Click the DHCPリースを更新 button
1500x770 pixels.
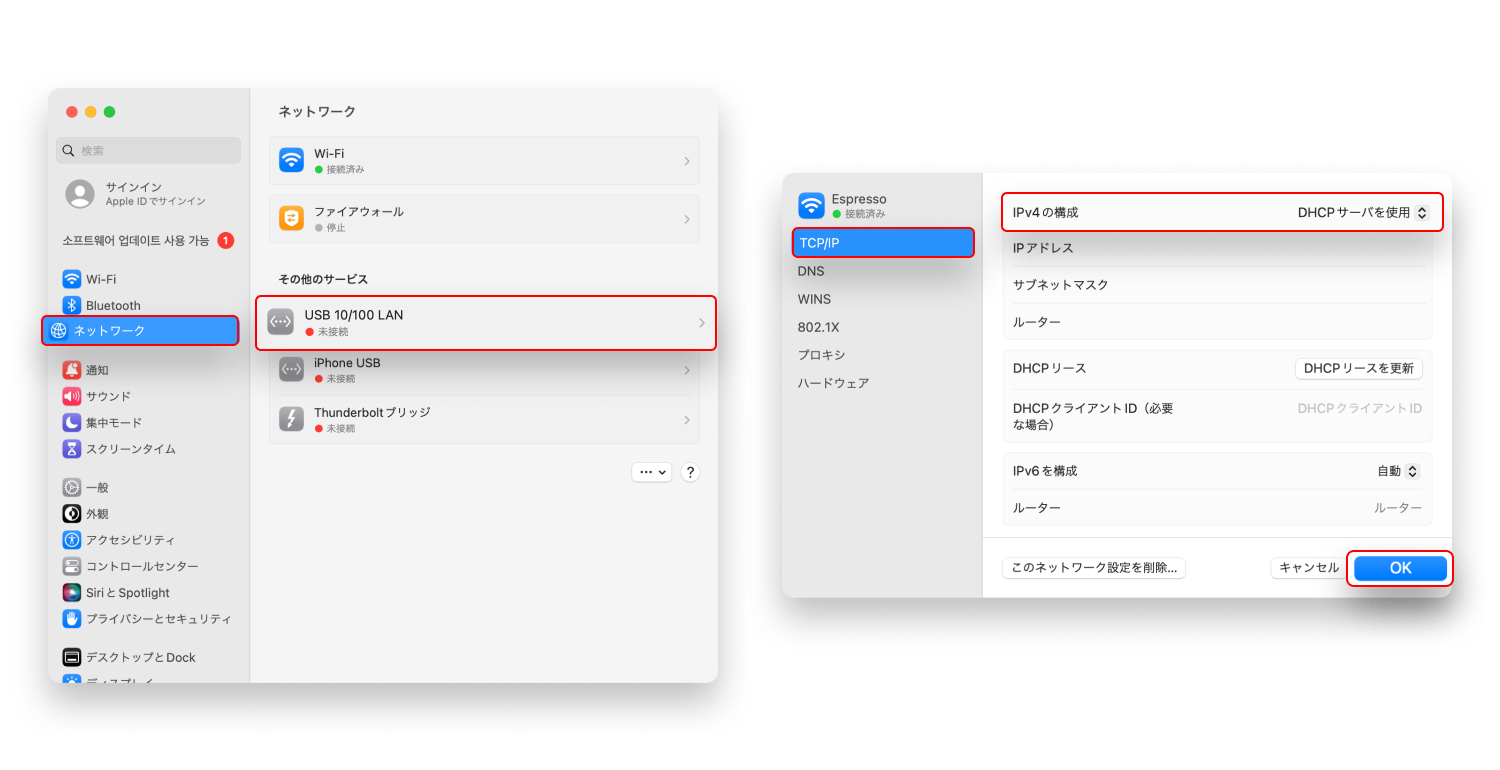click(1357, 368)
